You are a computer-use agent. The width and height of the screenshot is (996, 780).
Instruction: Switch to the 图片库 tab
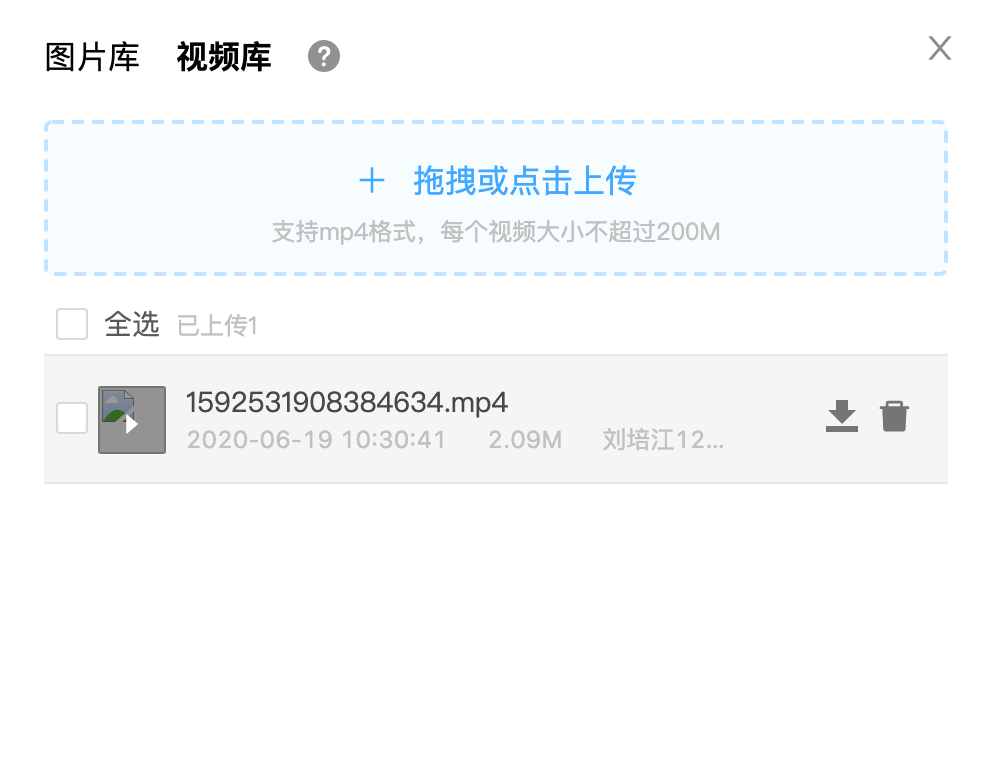click(x=92, y=57)
